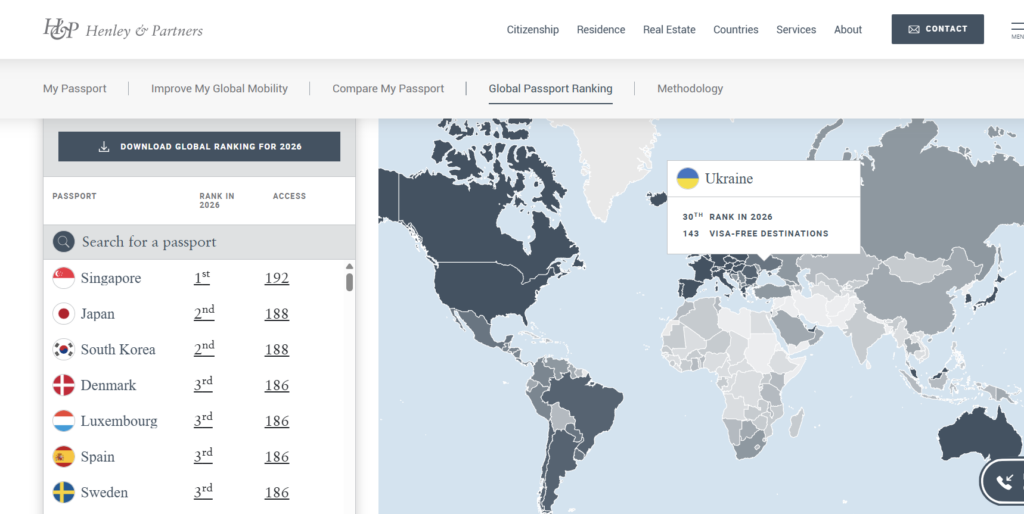Click the Henley & Partners logo
This screenshot has height=514, width=1024.
(x=122, y=30)
